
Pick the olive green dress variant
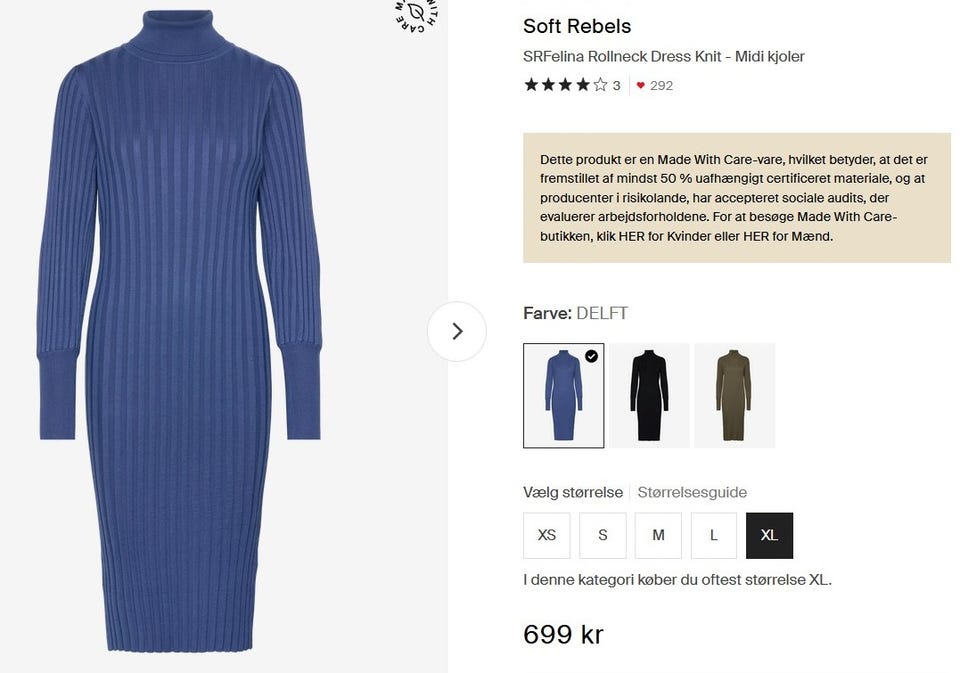click(734, 395)
